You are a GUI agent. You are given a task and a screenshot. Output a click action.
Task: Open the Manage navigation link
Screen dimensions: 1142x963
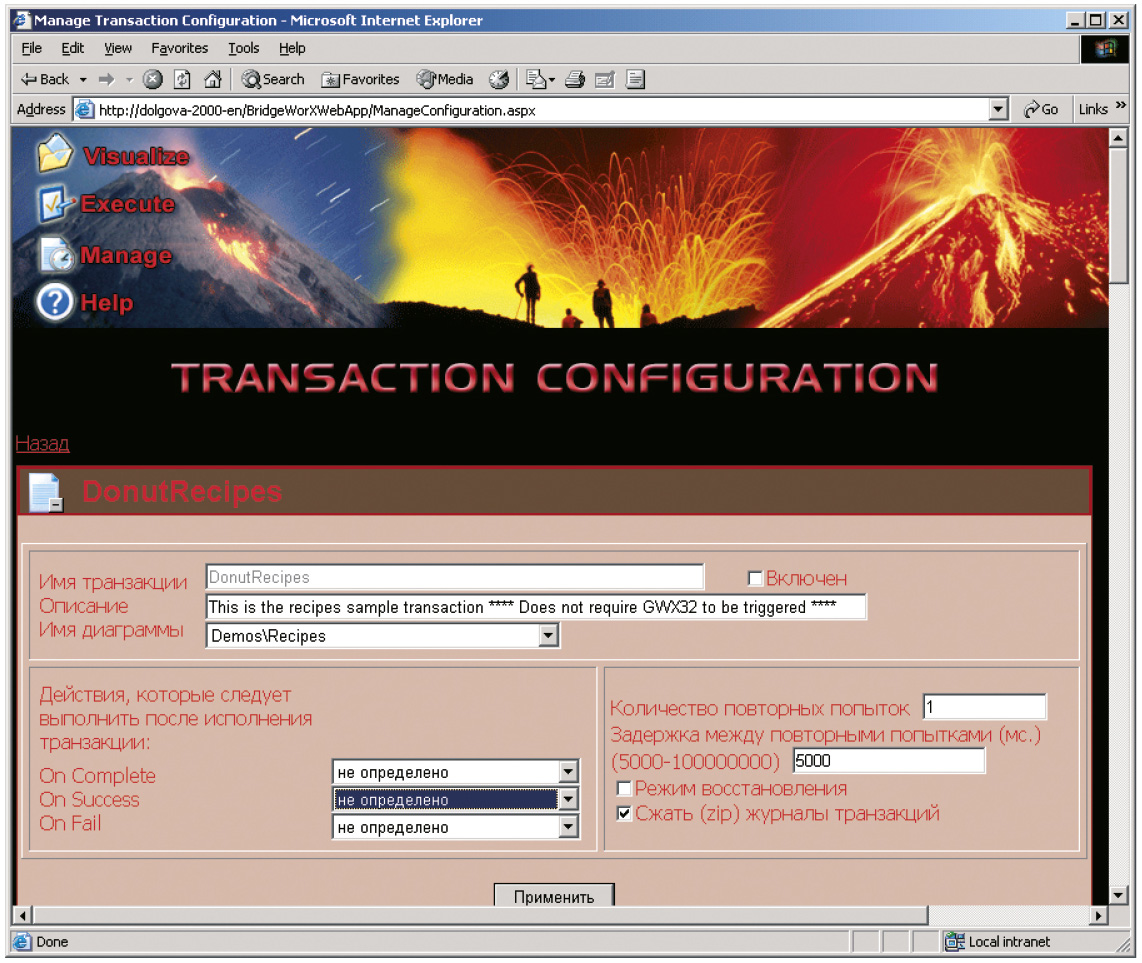click(x=126, y=255)
